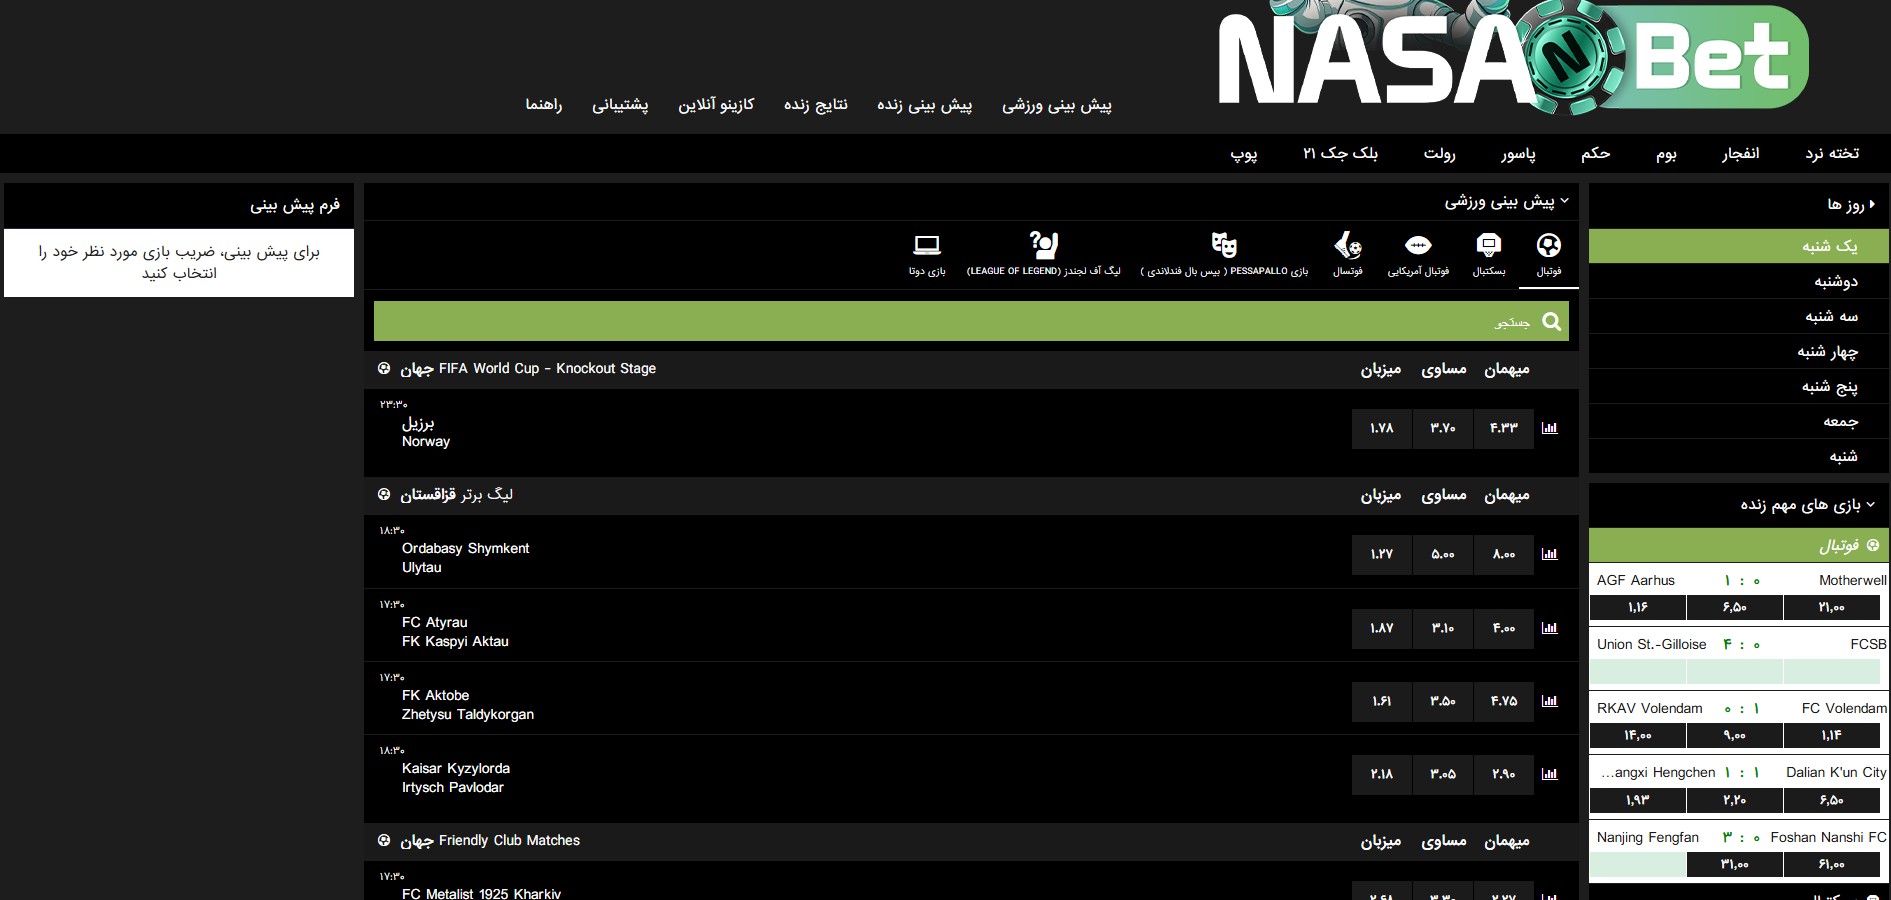
Task: Open بوم game link
Action: [1666, 153]
